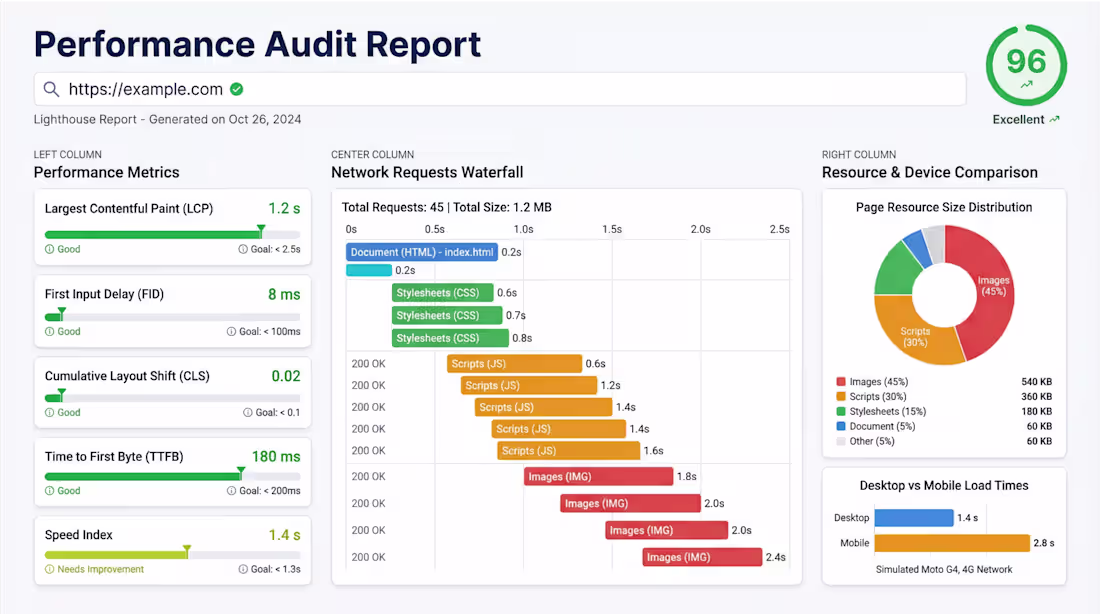Image resolution: width=1100 pixels, height=614 pixels.
Task: Click info icon next to Goal: < 200ms
Action: click(230, 491)
